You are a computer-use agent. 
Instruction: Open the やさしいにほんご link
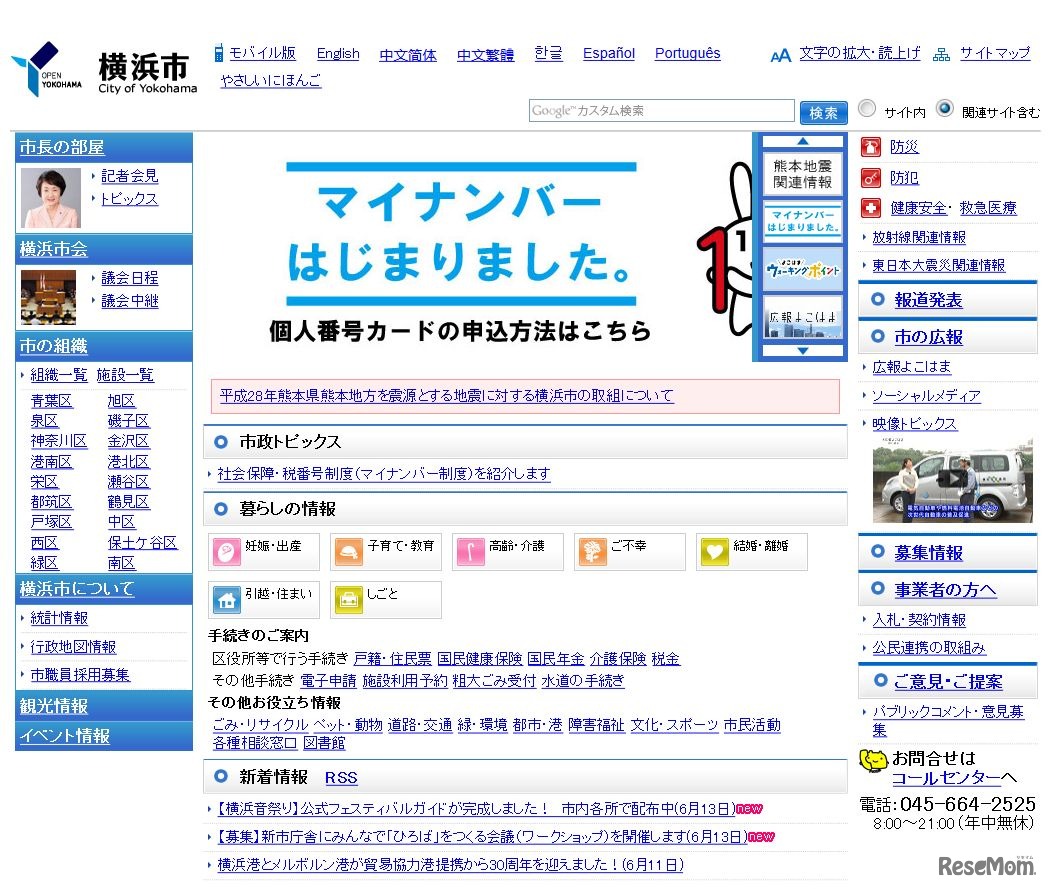click(271, 80)
